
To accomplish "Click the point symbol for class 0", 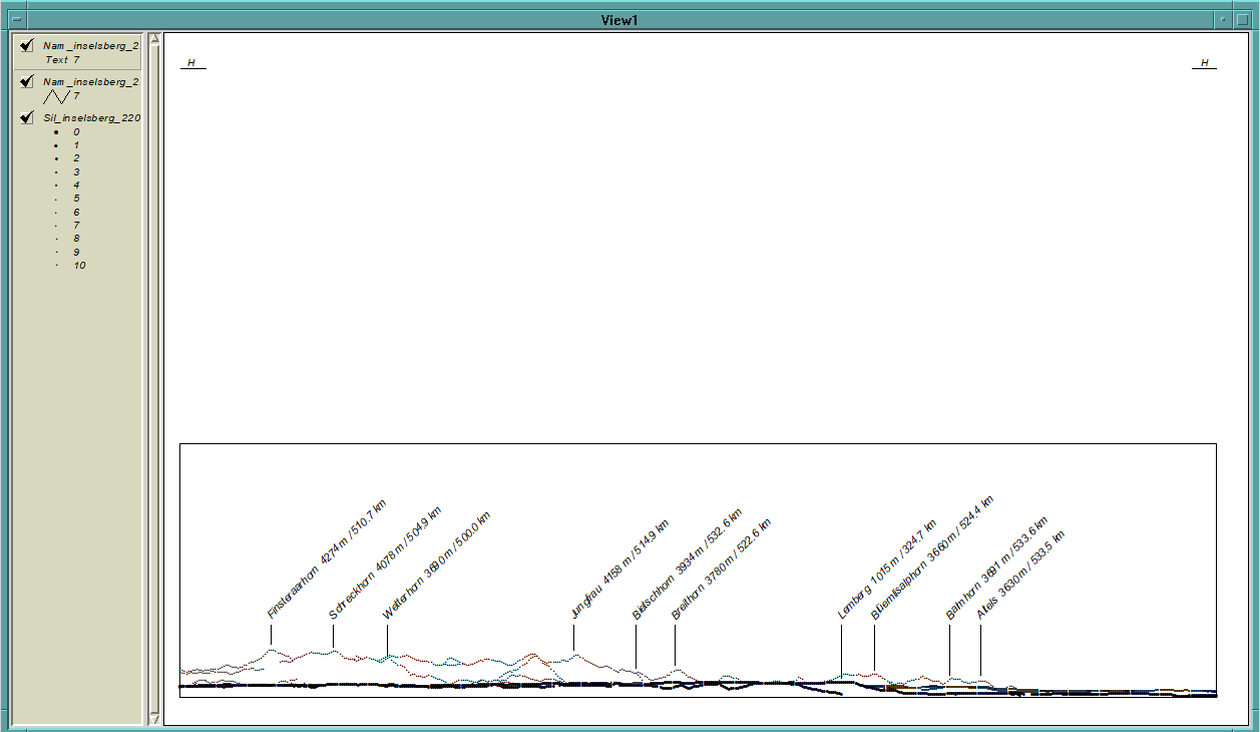I will pyautogui.click(x=56, y=132).
